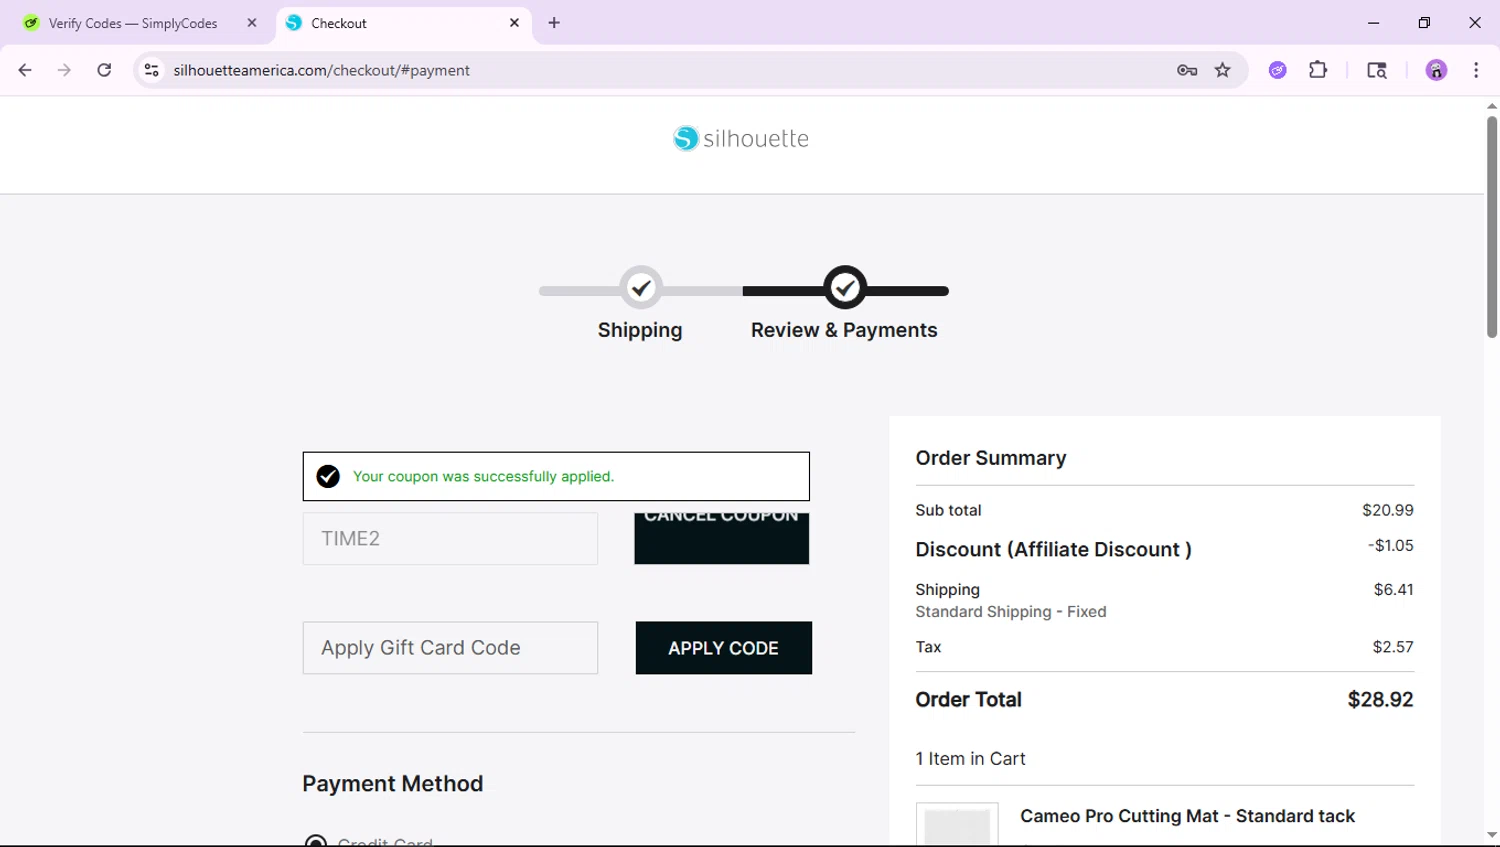The image size is (1500, 847).
Task: Open a new browser tab
Action: click(x=554, y=23)
